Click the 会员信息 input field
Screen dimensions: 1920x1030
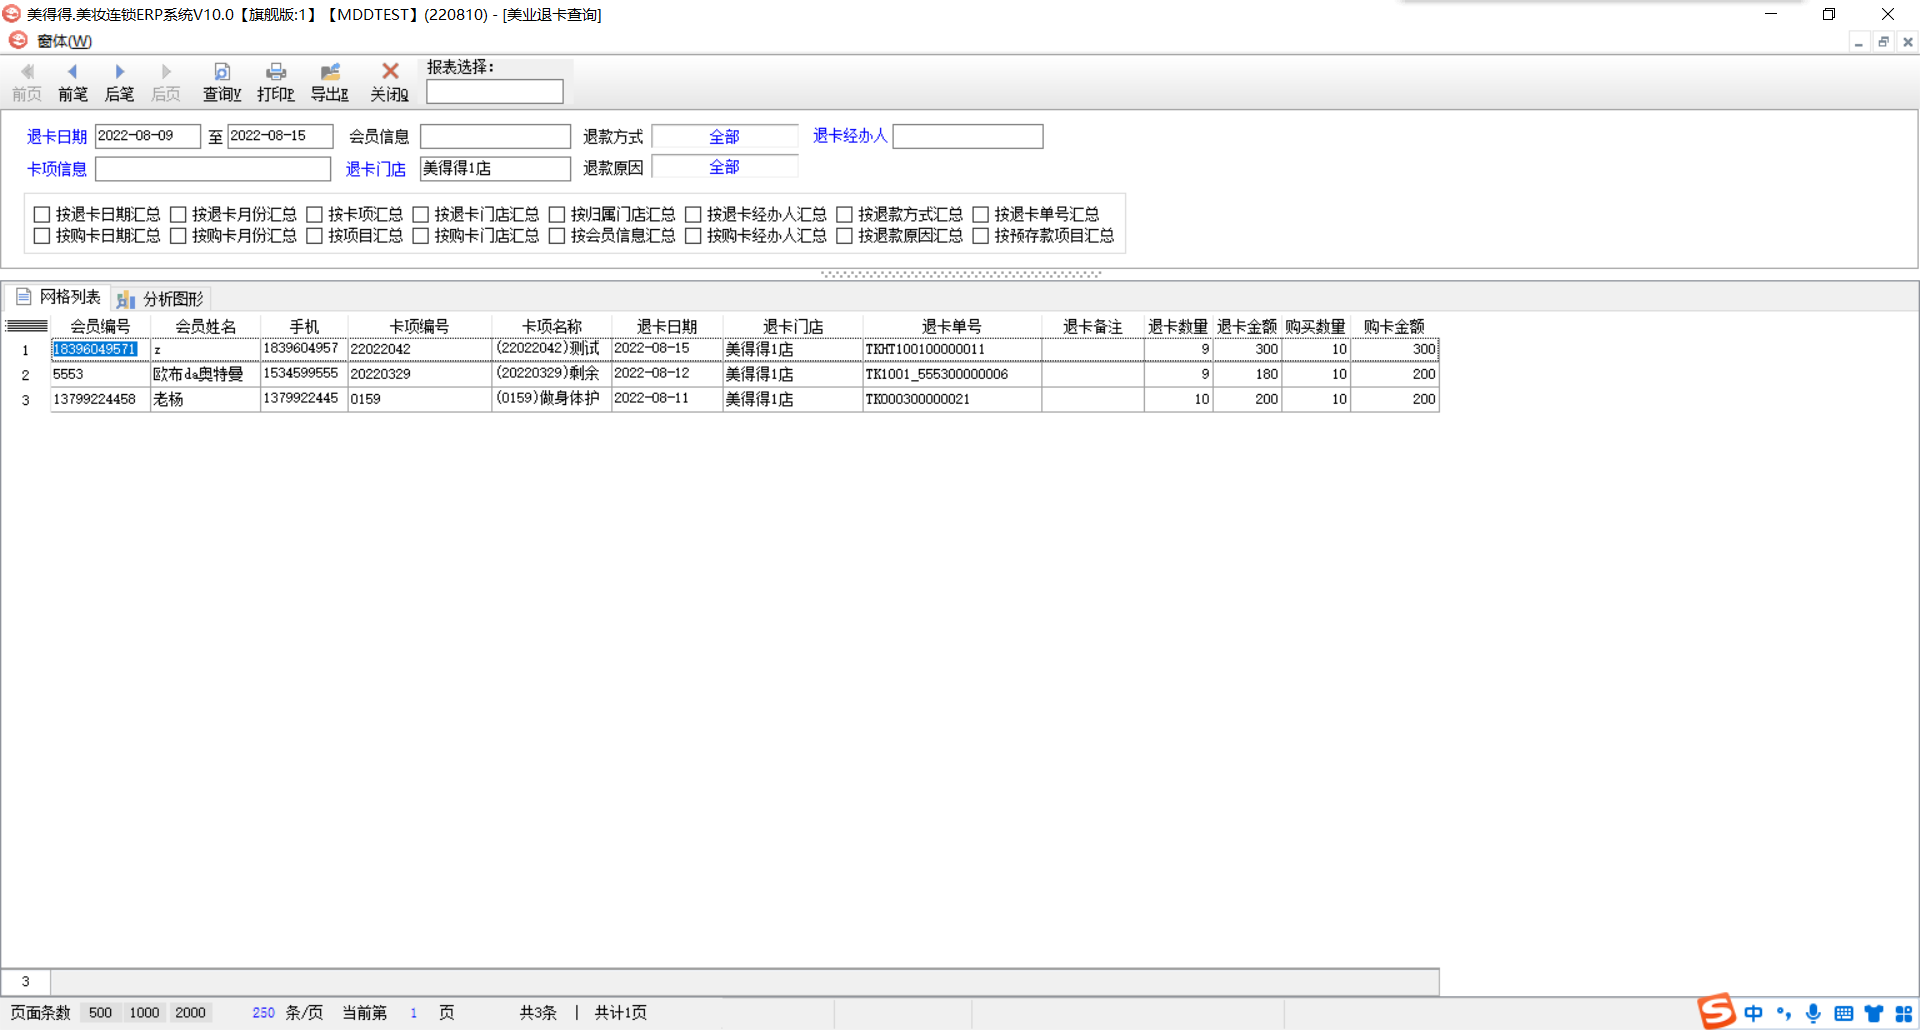[x=495, y=136]
